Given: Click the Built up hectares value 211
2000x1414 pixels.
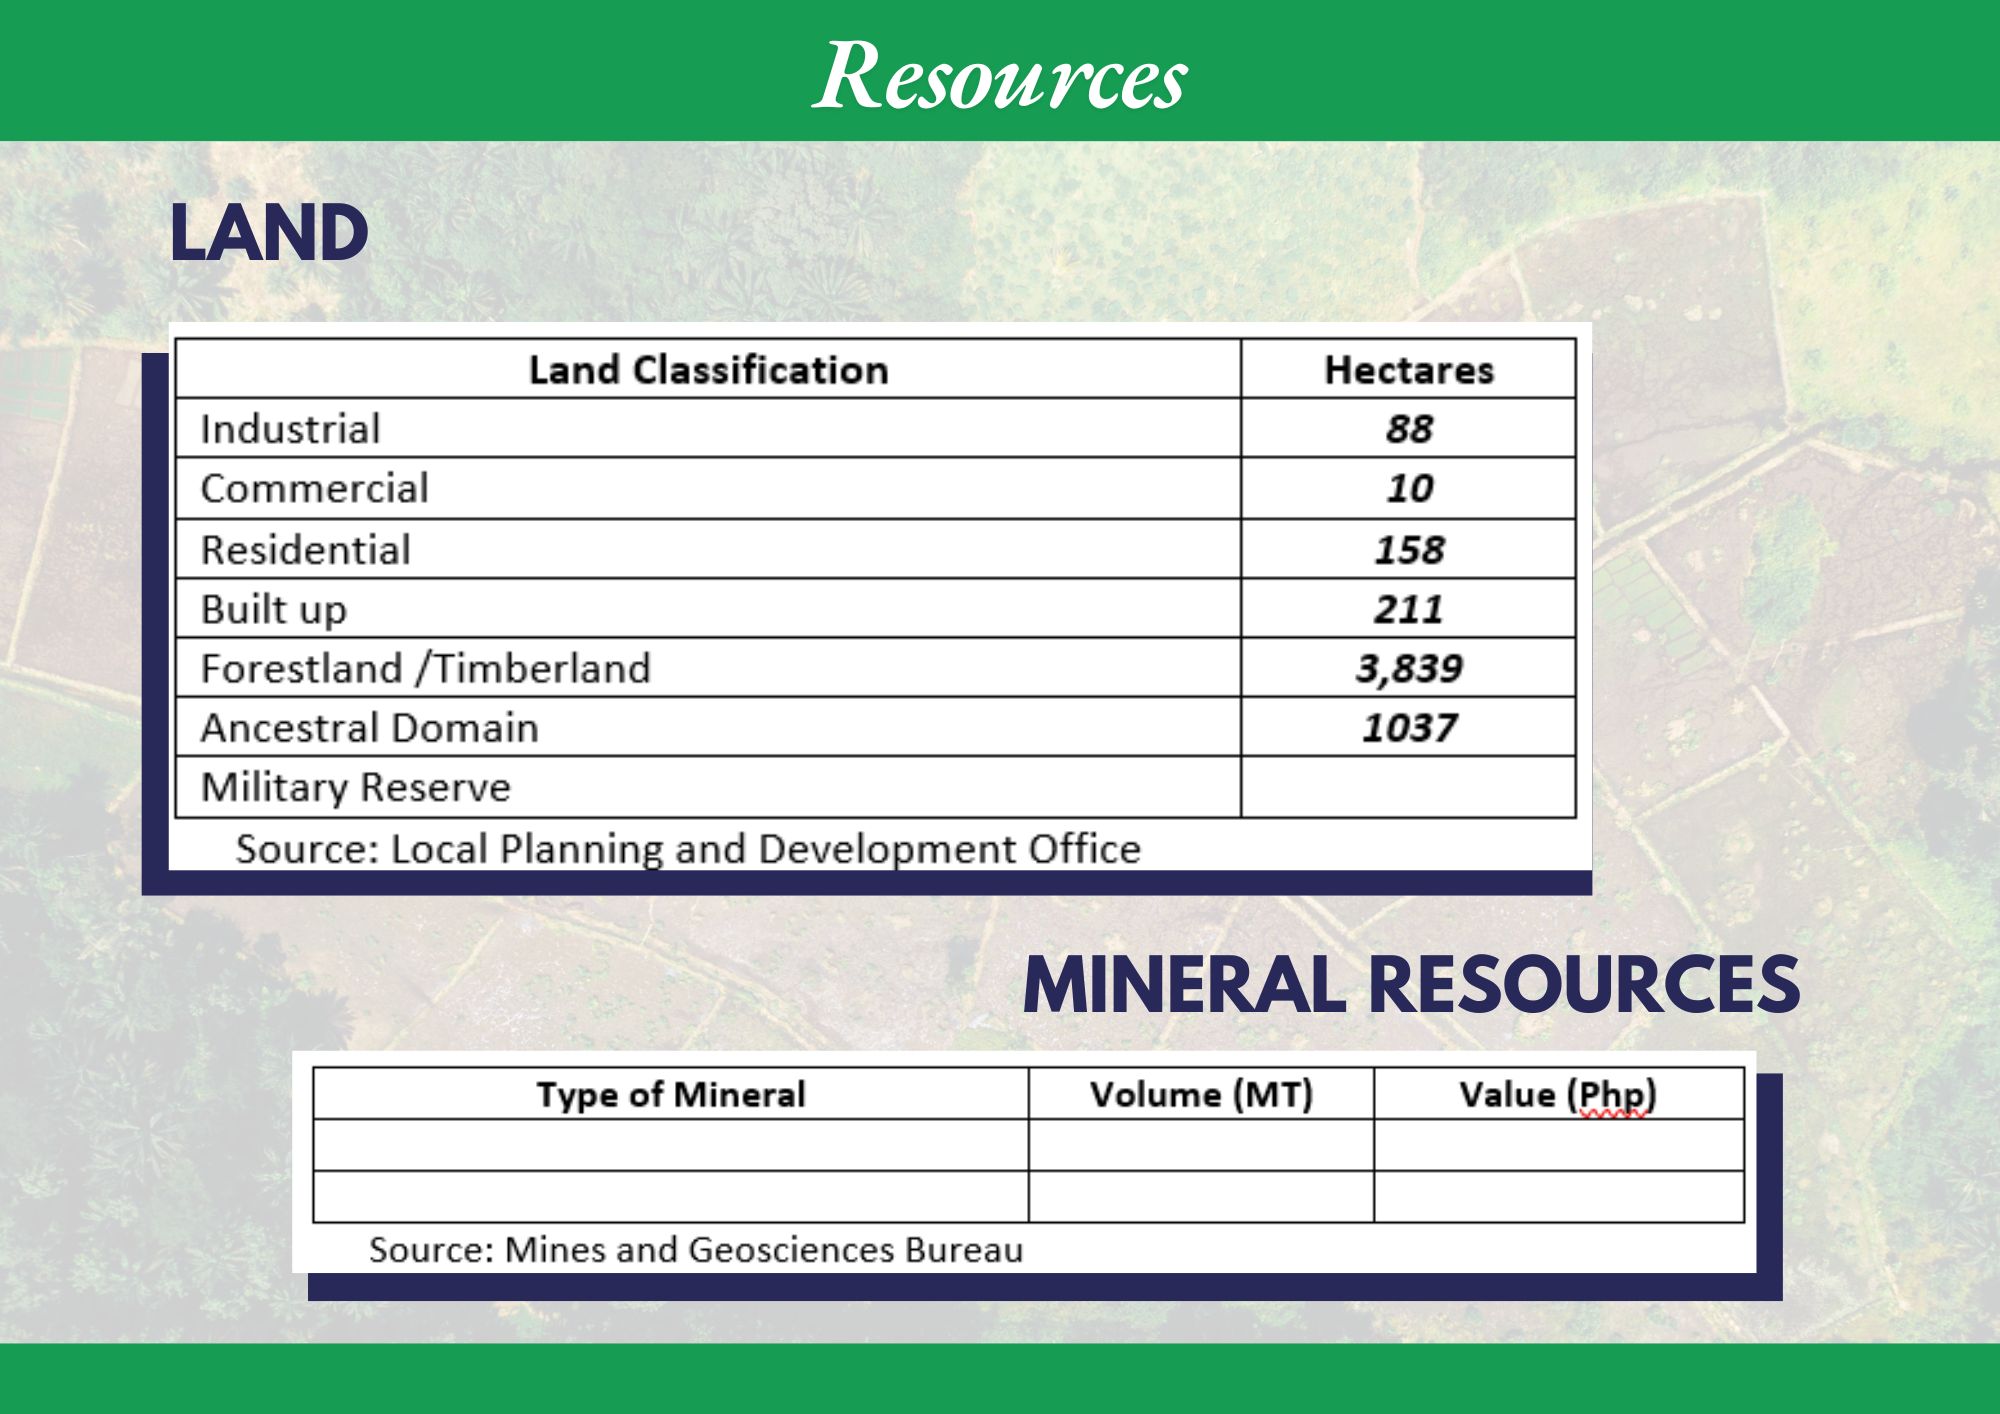Looking at the screenshot, I should click(x=1409, y=609).
